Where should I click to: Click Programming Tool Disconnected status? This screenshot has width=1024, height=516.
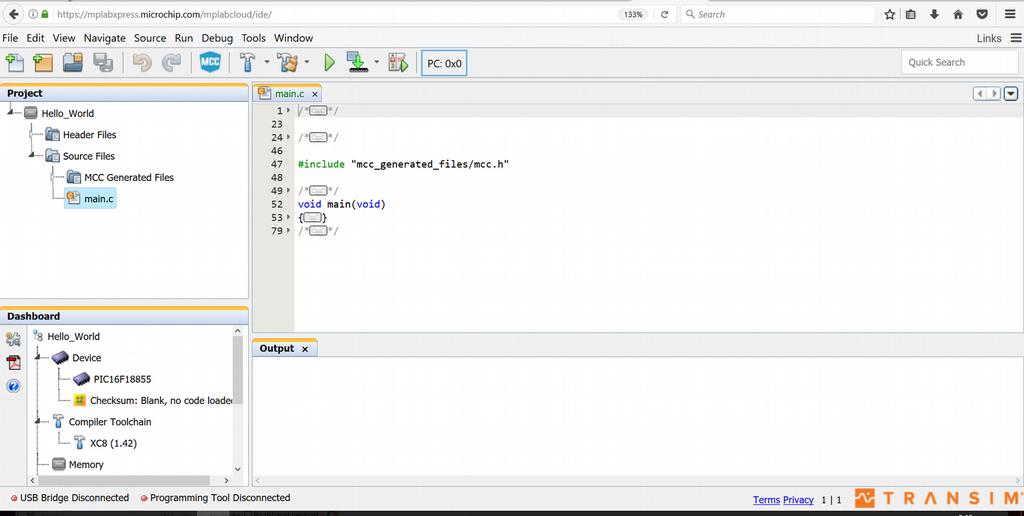(x=216, y=498)
